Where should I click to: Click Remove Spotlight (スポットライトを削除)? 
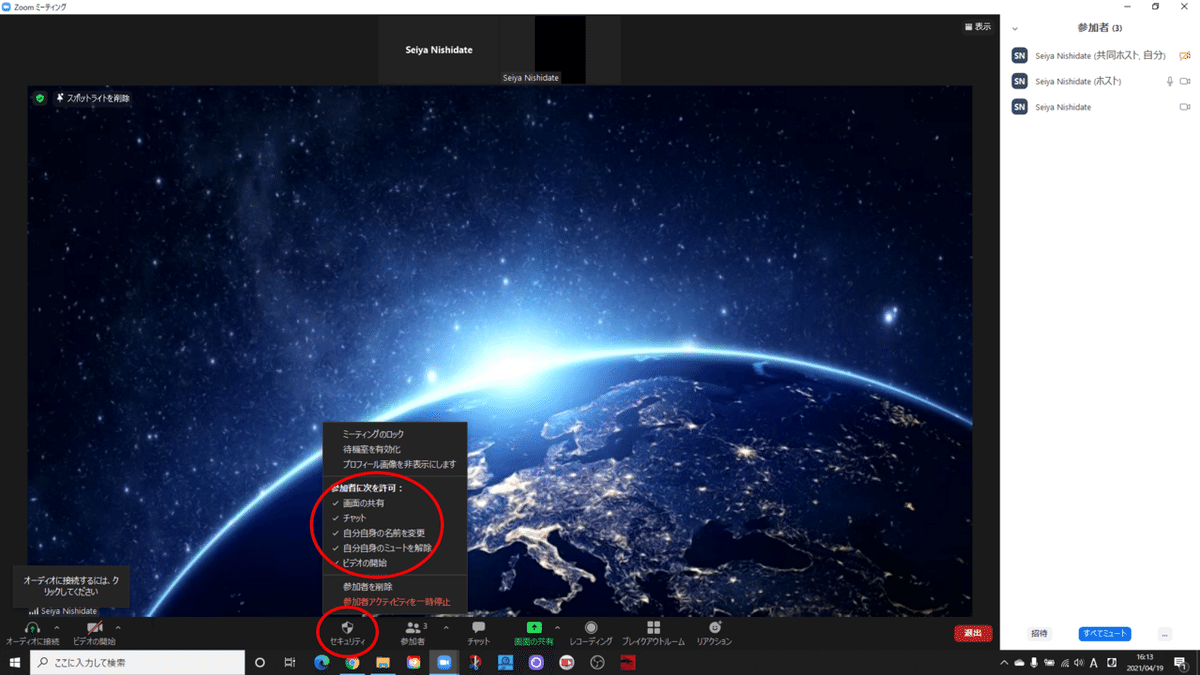93,98
